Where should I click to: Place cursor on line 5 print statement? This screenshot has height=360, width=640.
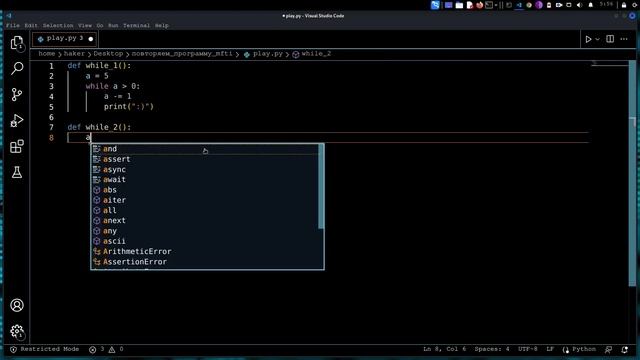point(129,107)
